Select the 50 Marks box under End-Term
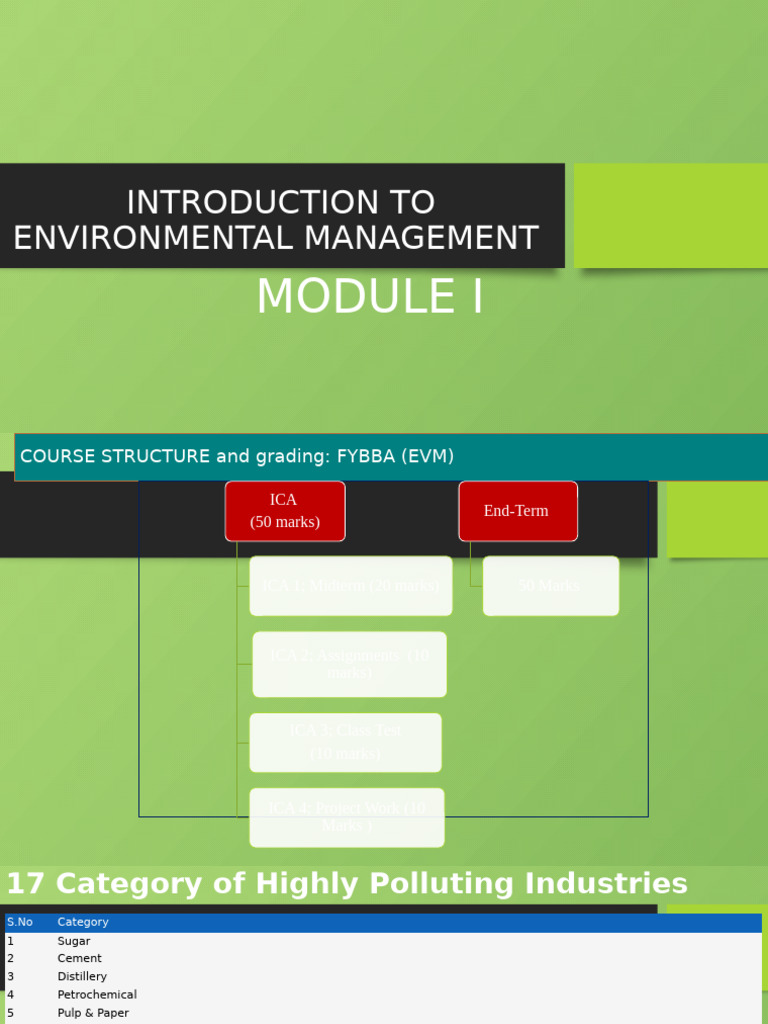This screenshot has width=768, height=1024. (x=551, y=585)
